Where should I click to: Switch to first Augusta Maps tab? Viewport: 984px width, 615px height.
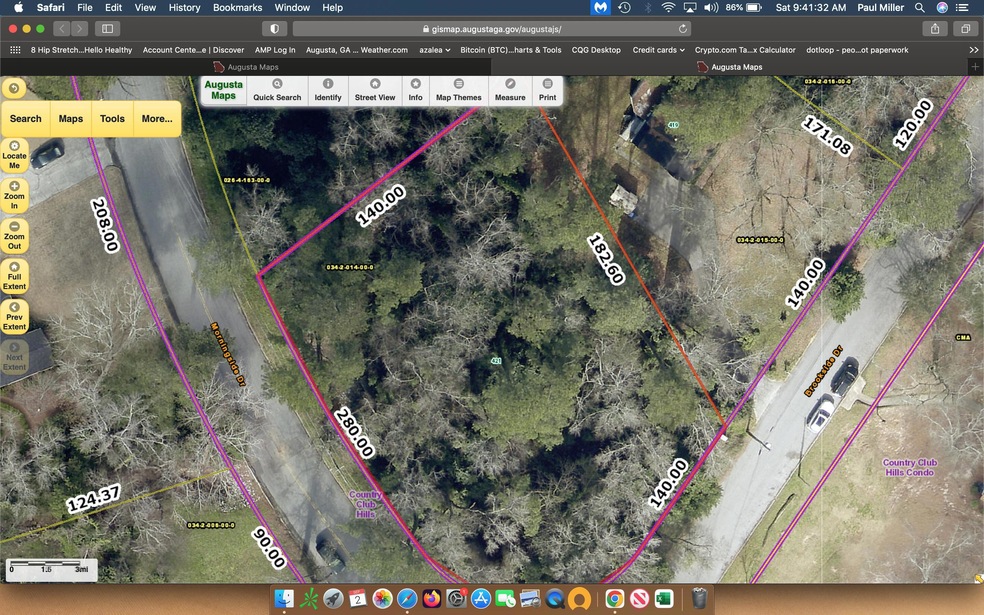coord(246,67)
